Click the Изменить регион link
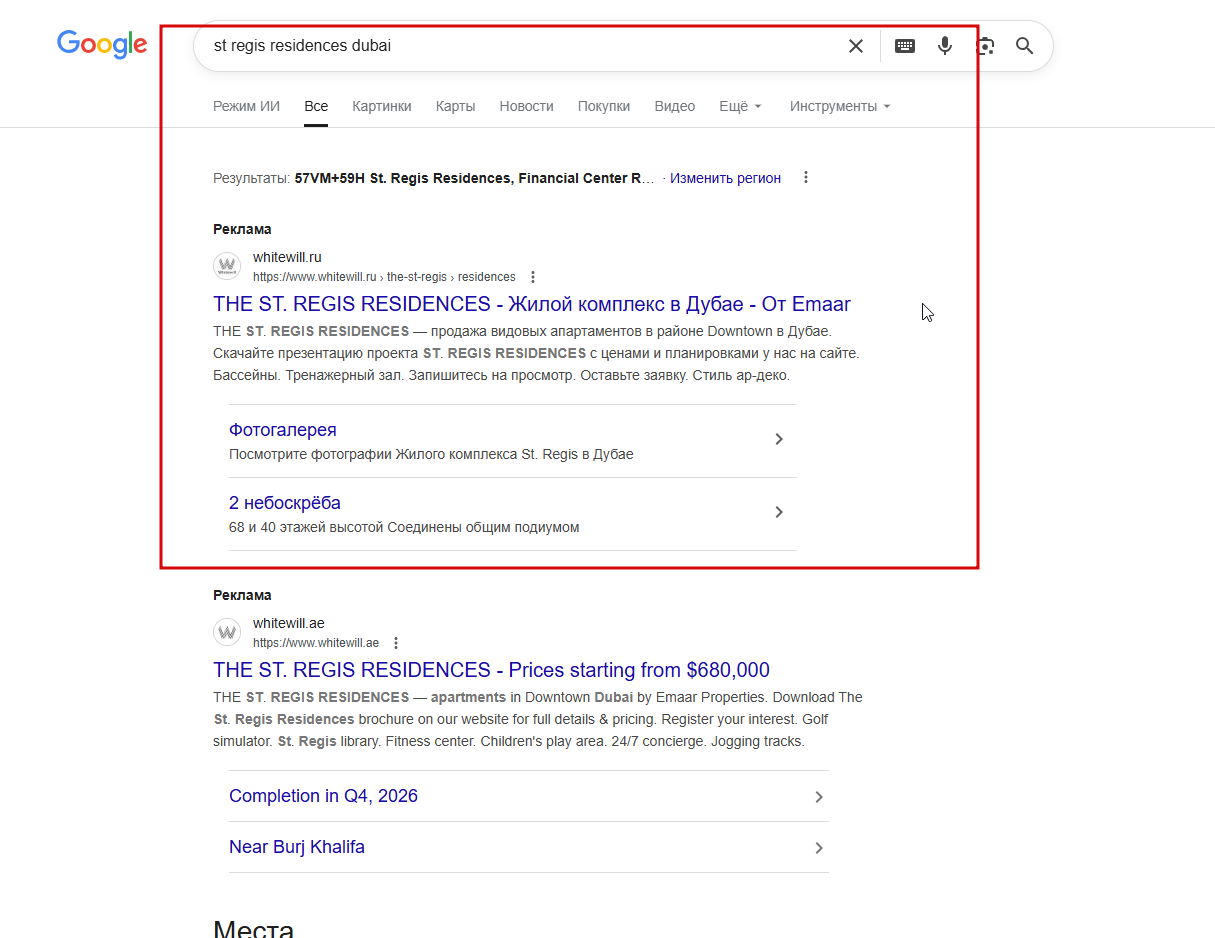1215x938 pixels. pos(725,178)
